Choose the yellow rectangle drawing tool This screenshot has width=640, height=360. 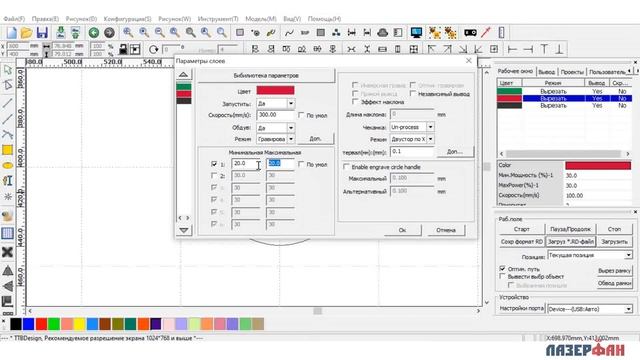(x=7, y=150)
